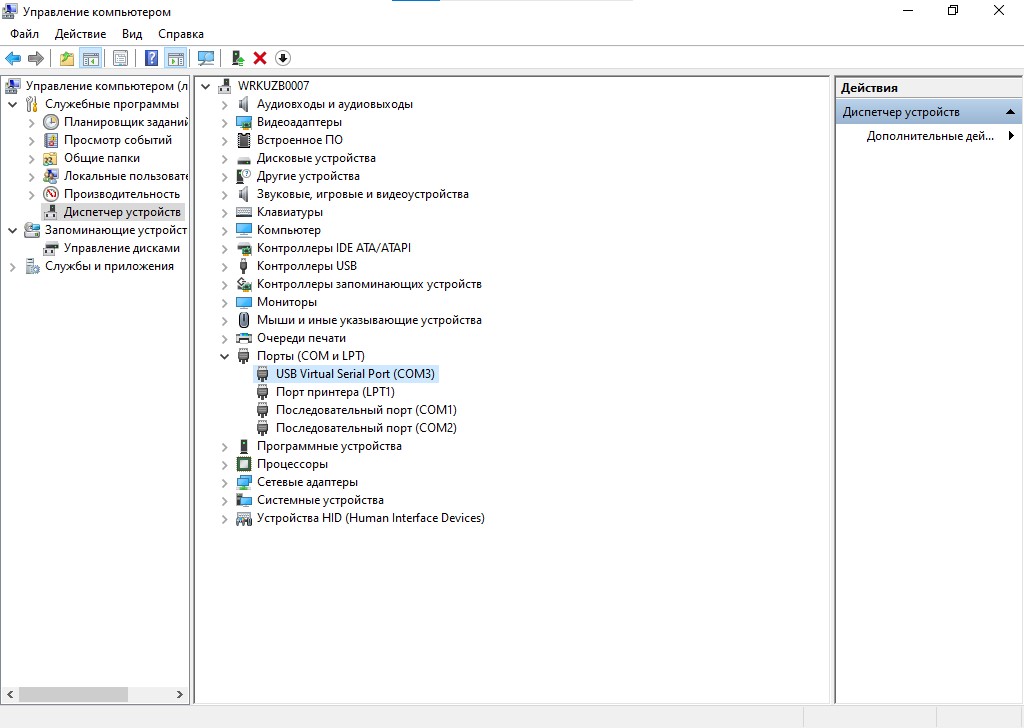Expand the Видеоадаптеры category

[x=225, y=122]
